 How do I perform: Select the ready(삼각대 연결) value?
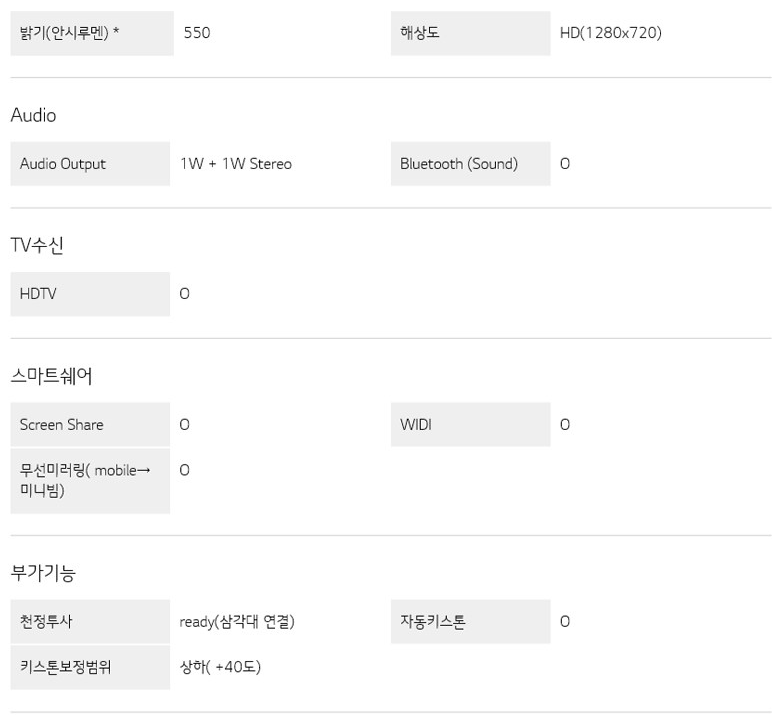[x=237, y=622]
